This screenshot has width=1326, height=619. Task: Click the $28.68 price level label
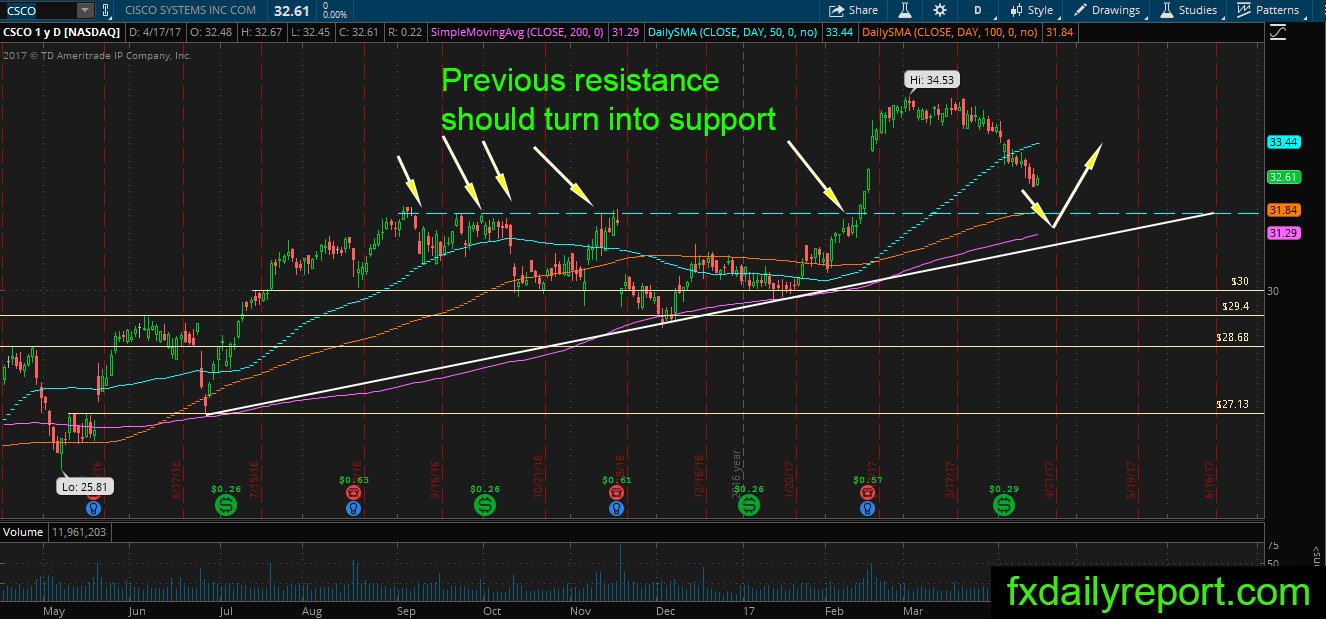1233,338
